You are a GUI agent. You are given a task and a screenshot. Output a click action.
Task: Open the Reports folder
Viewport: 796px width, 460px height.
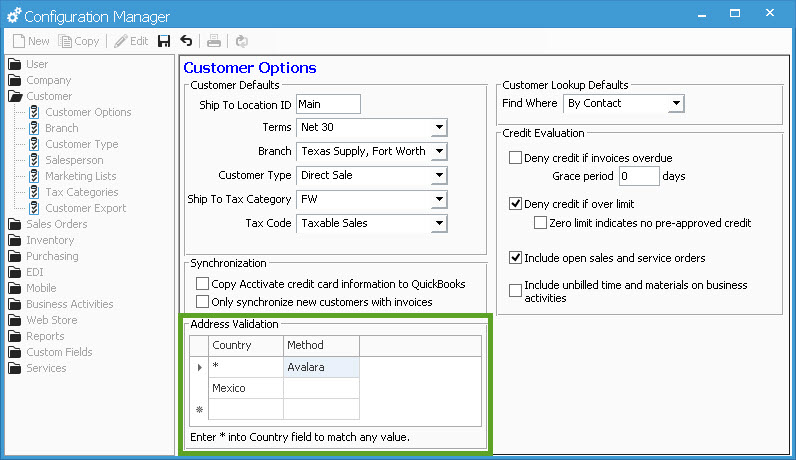pos(37,336)
